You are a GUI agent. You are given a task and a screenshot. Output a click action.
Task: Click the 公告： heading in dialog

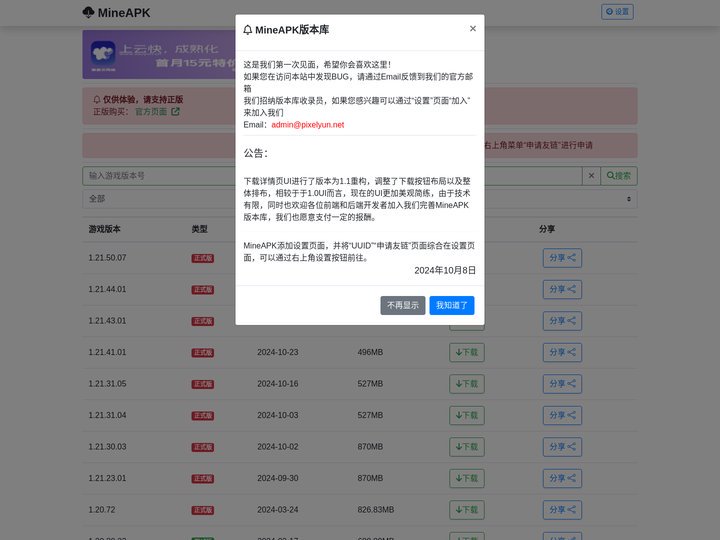256,153
